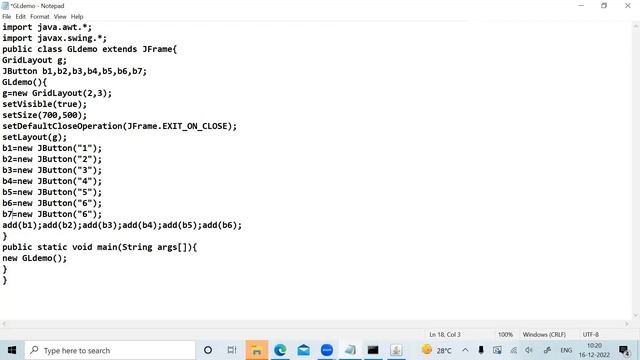
Task: Click the 100% zoom status entry
Action: [x=505, y=334]
